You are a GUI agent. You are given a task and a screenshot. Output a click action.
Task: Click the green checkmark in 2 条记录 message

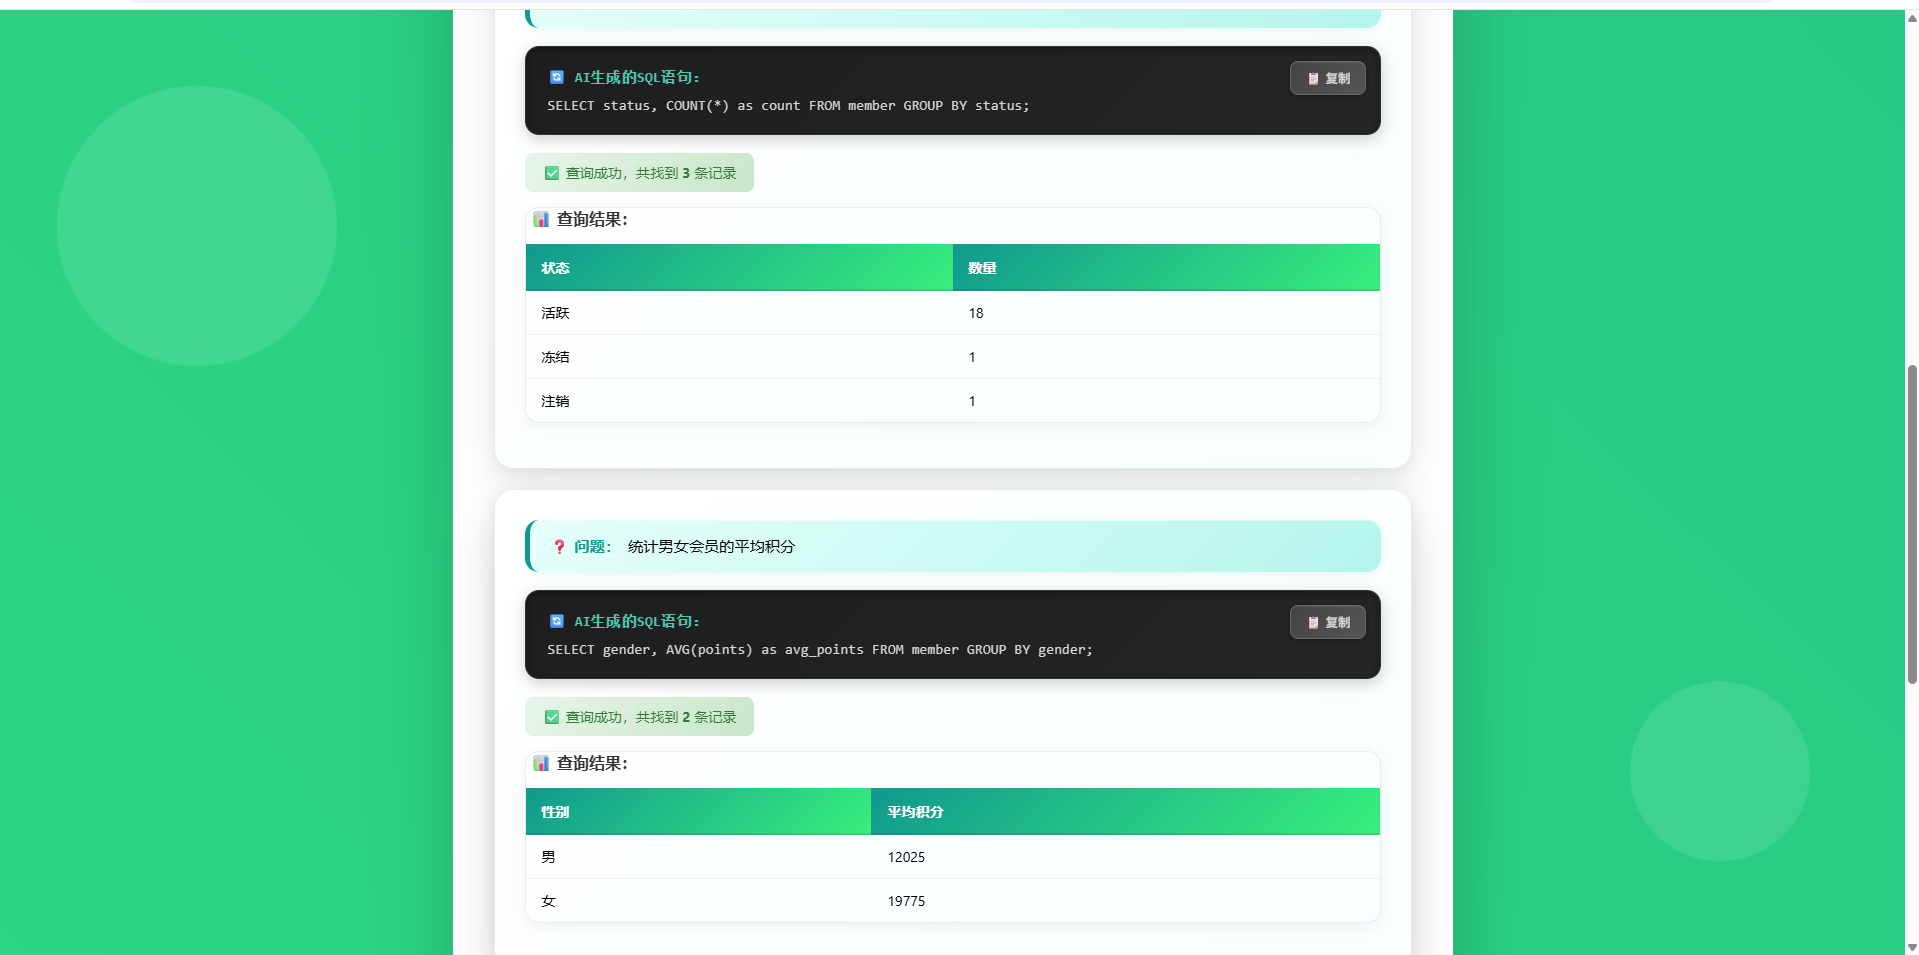point(552,717)
